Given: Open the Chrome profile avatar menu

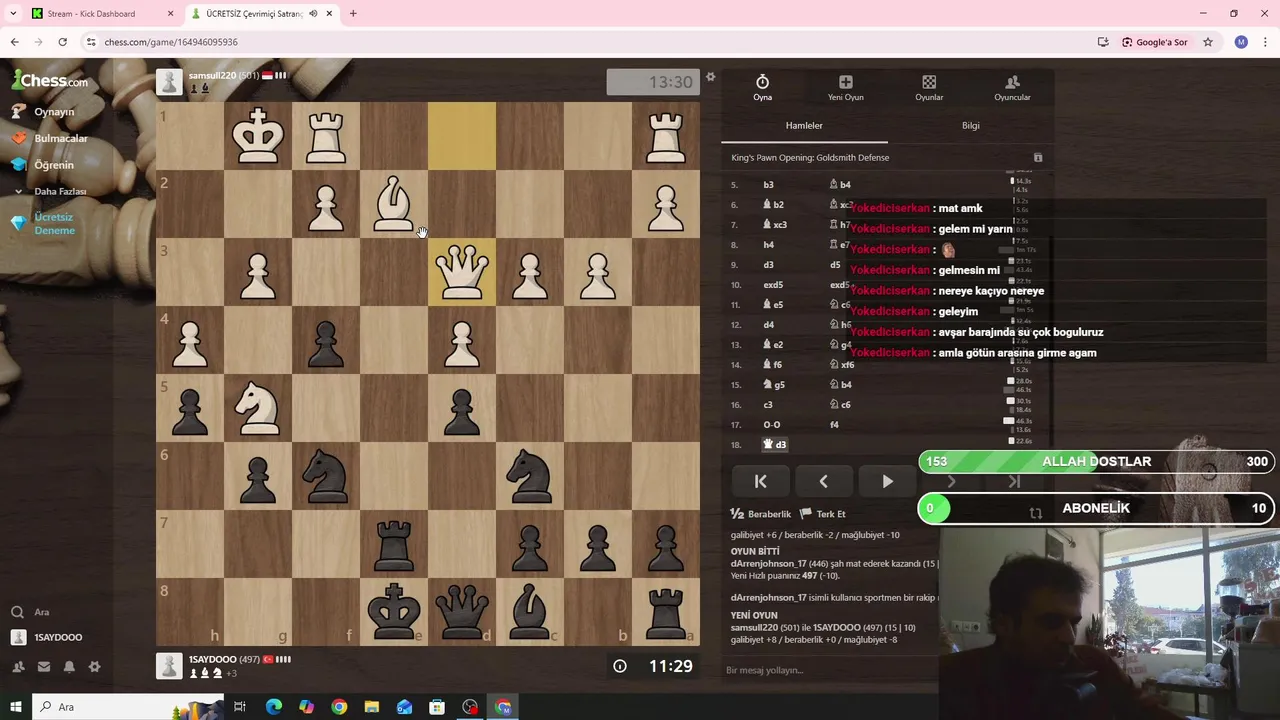Looking at the screenshot, I should pyautogui.click(x=1241, y=42).
